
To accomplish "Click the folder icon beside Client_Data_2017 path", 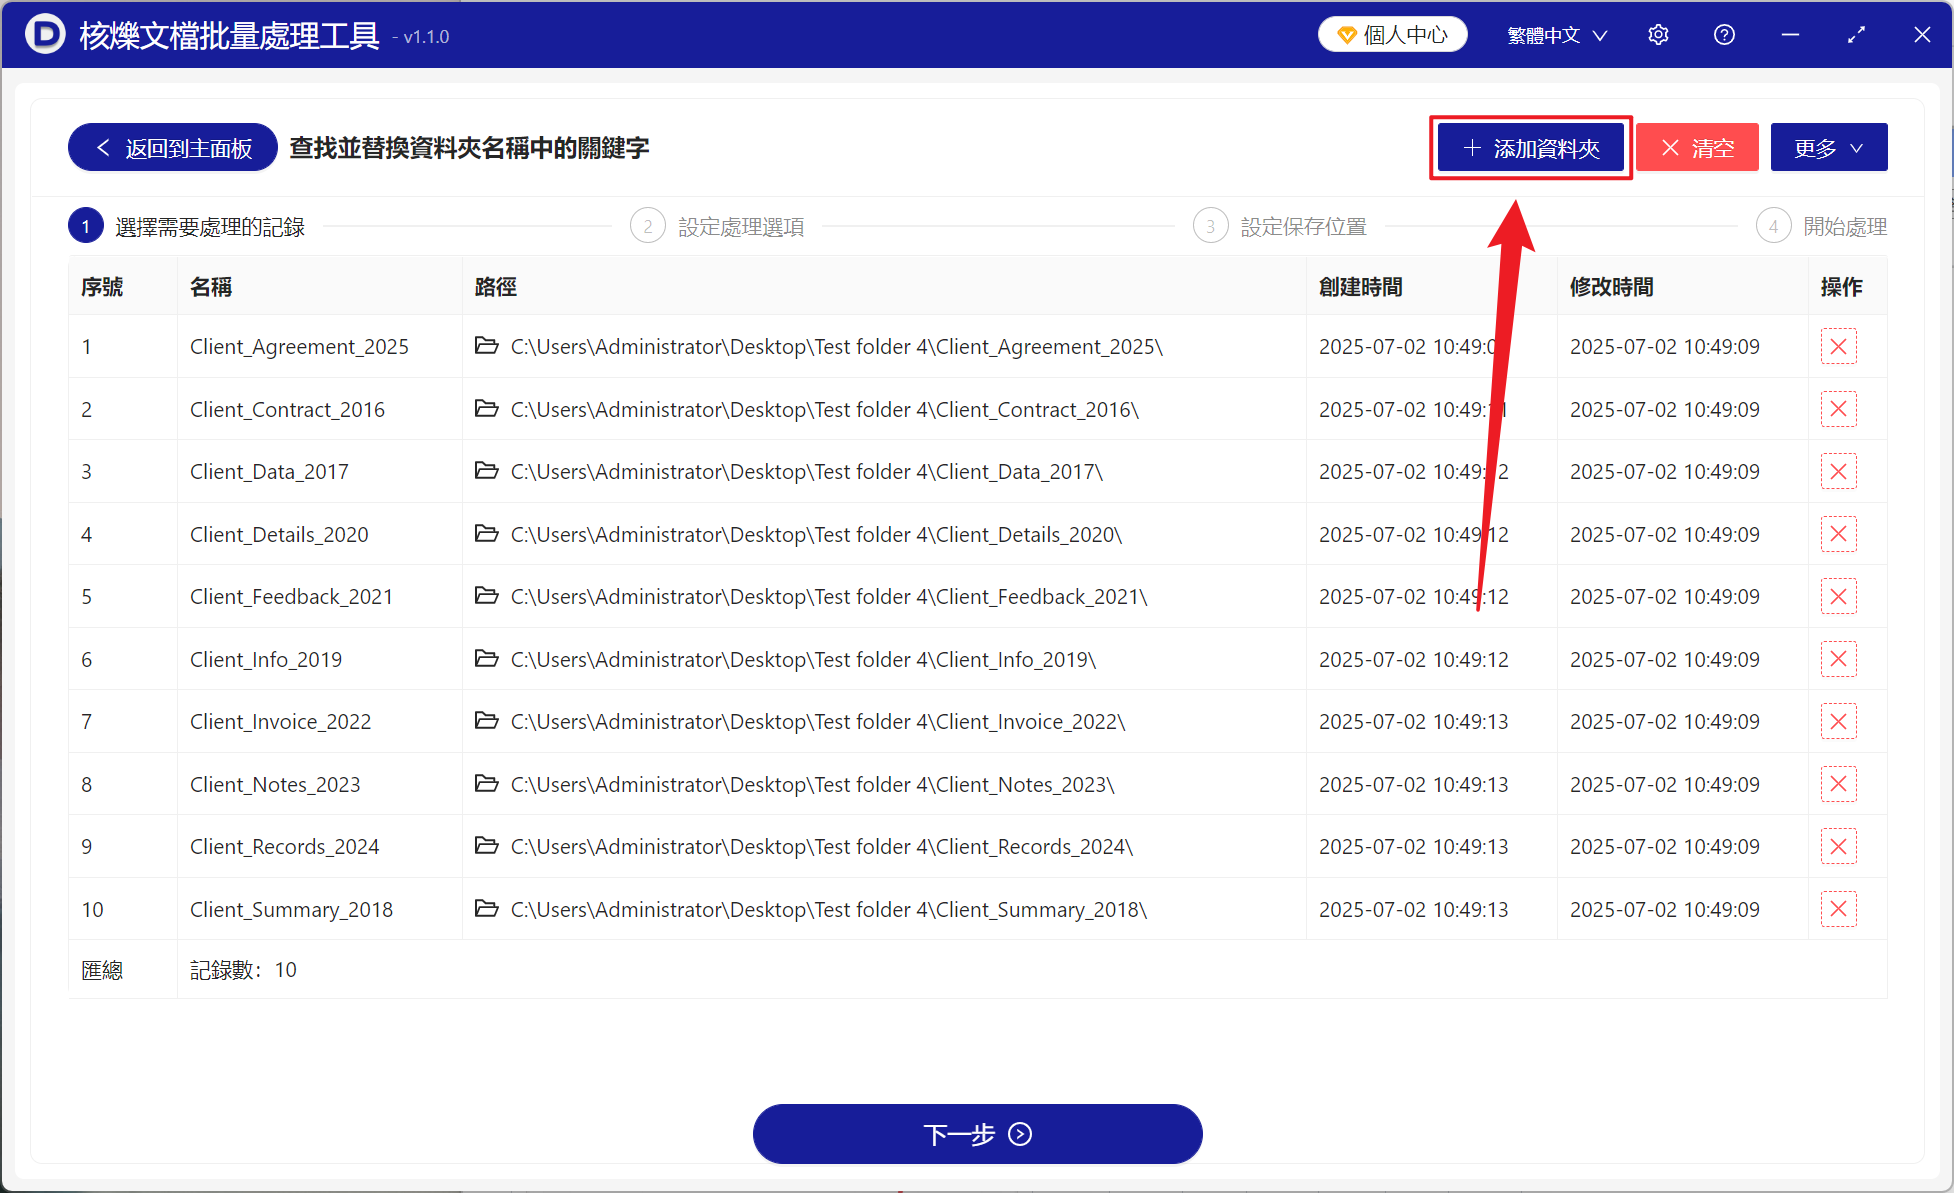I will pos(487,471).
